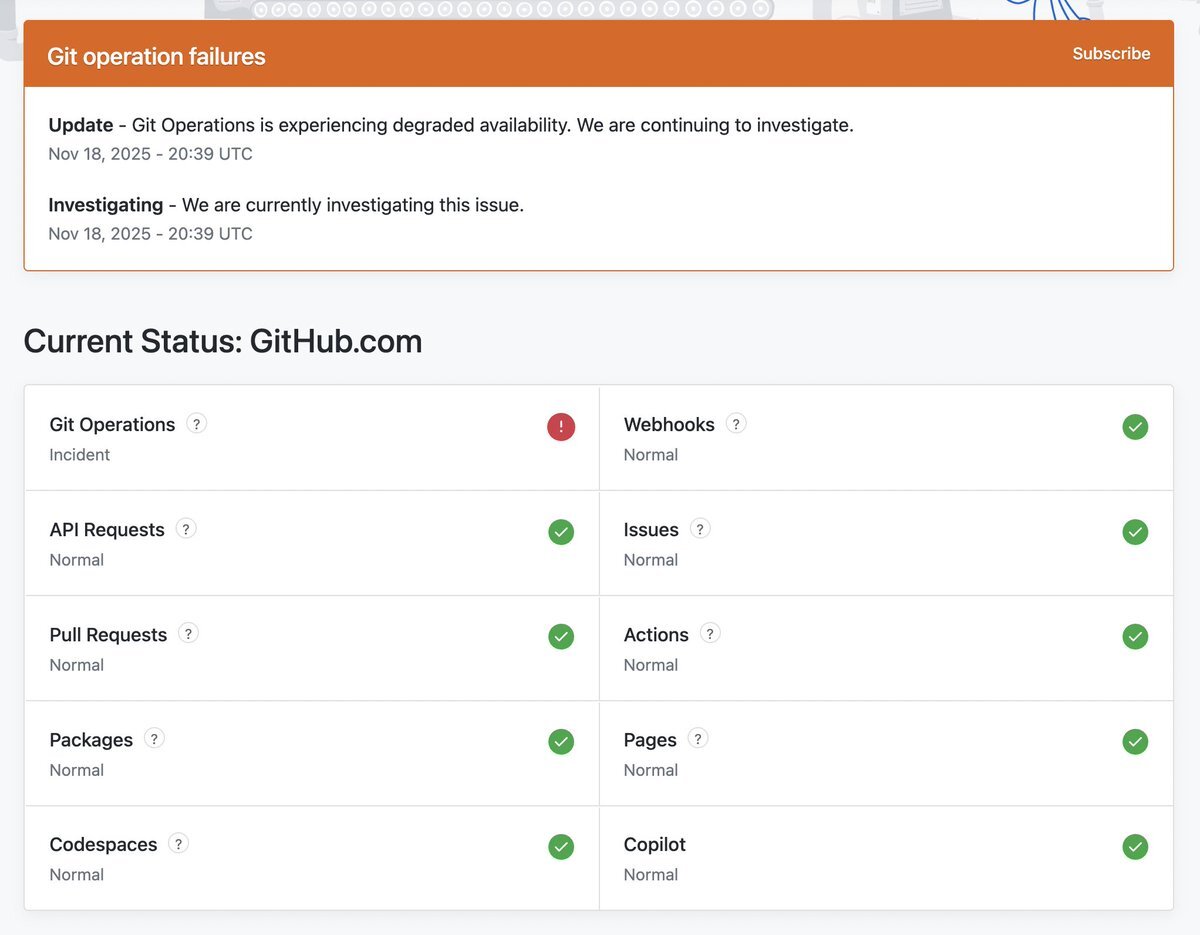The width and height of the screenshot is (1200, 935).
Task: Click the Current Status: GitHub.com heading
Action: [222, 341]
